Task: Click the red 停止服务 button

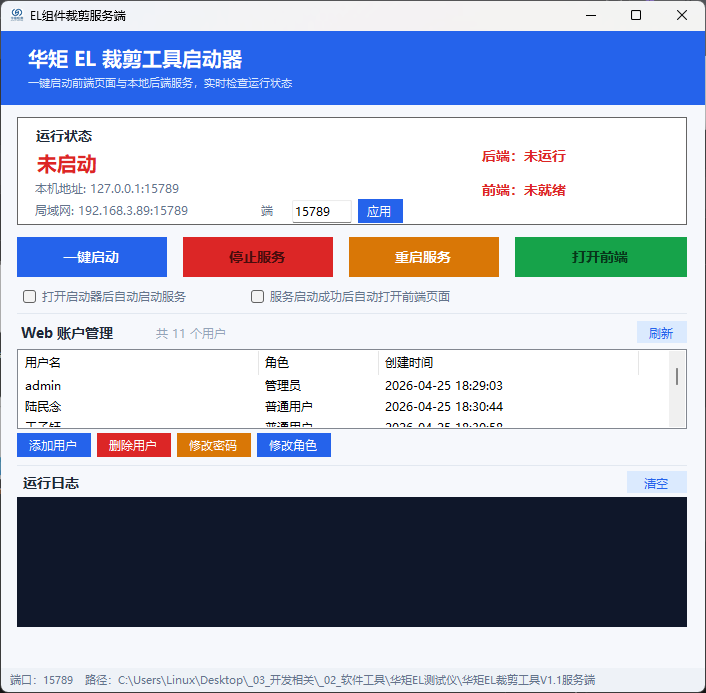Action: 258,257
